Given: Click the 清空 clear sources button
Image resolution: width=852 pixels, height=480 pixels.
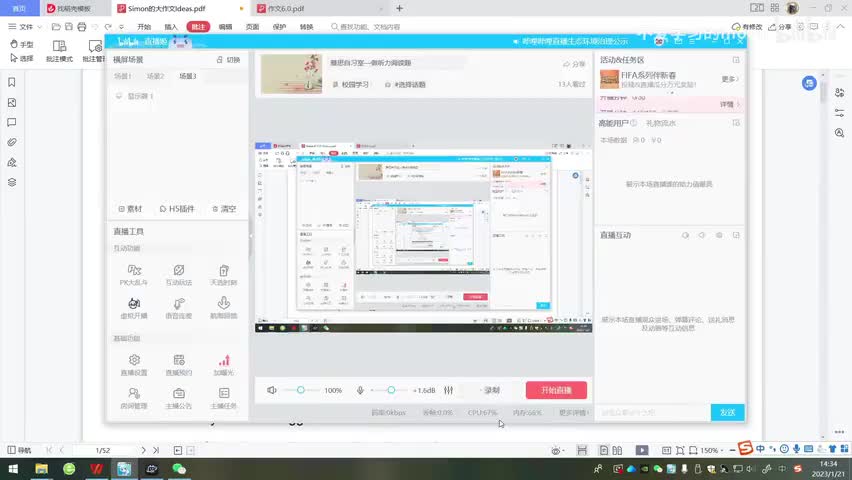Looking at the screenshot, I should [x=224, y=209].
